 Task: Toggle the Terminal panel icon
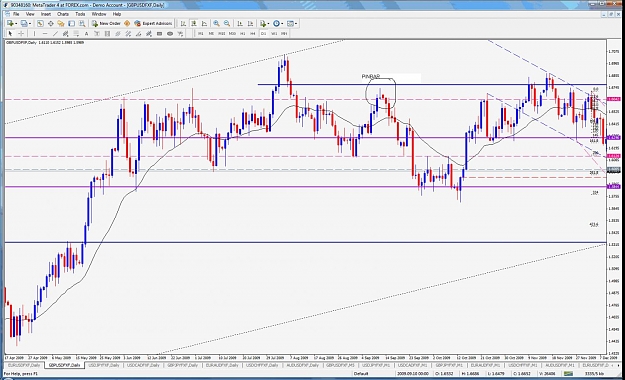click(x=71, y=24)
